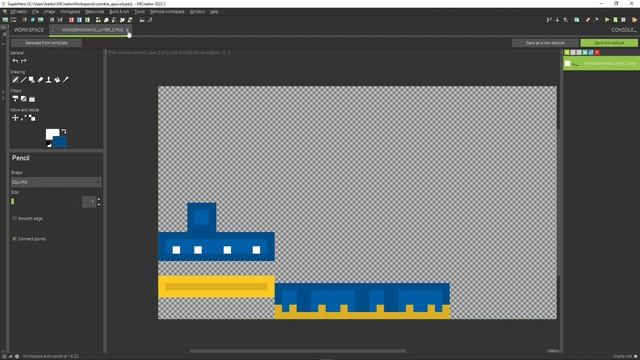640x360 pixels.
Task: Click the green Add new layer icon
Action: coord(567,52)
